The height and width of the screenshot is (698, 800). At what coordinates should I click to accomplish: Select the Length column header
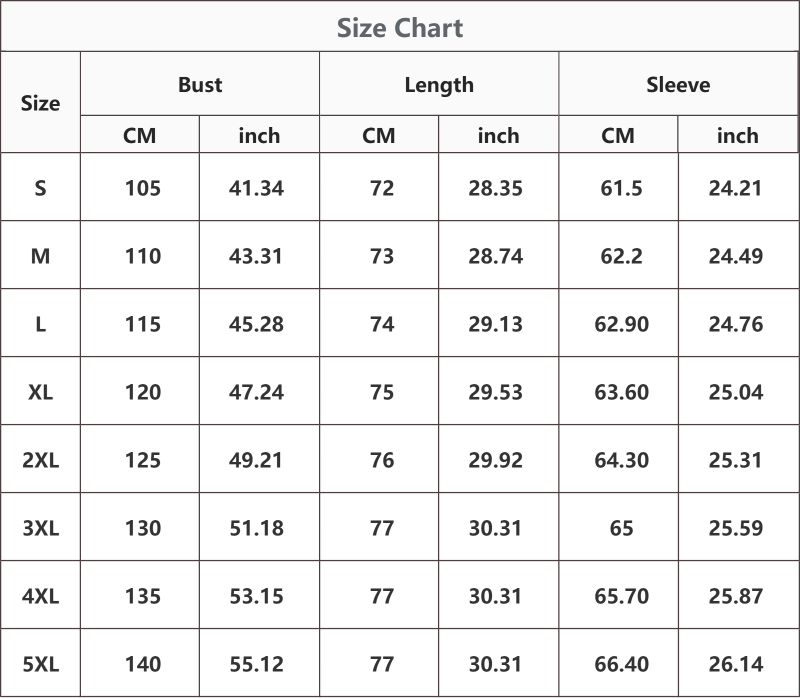coord(439,85)
